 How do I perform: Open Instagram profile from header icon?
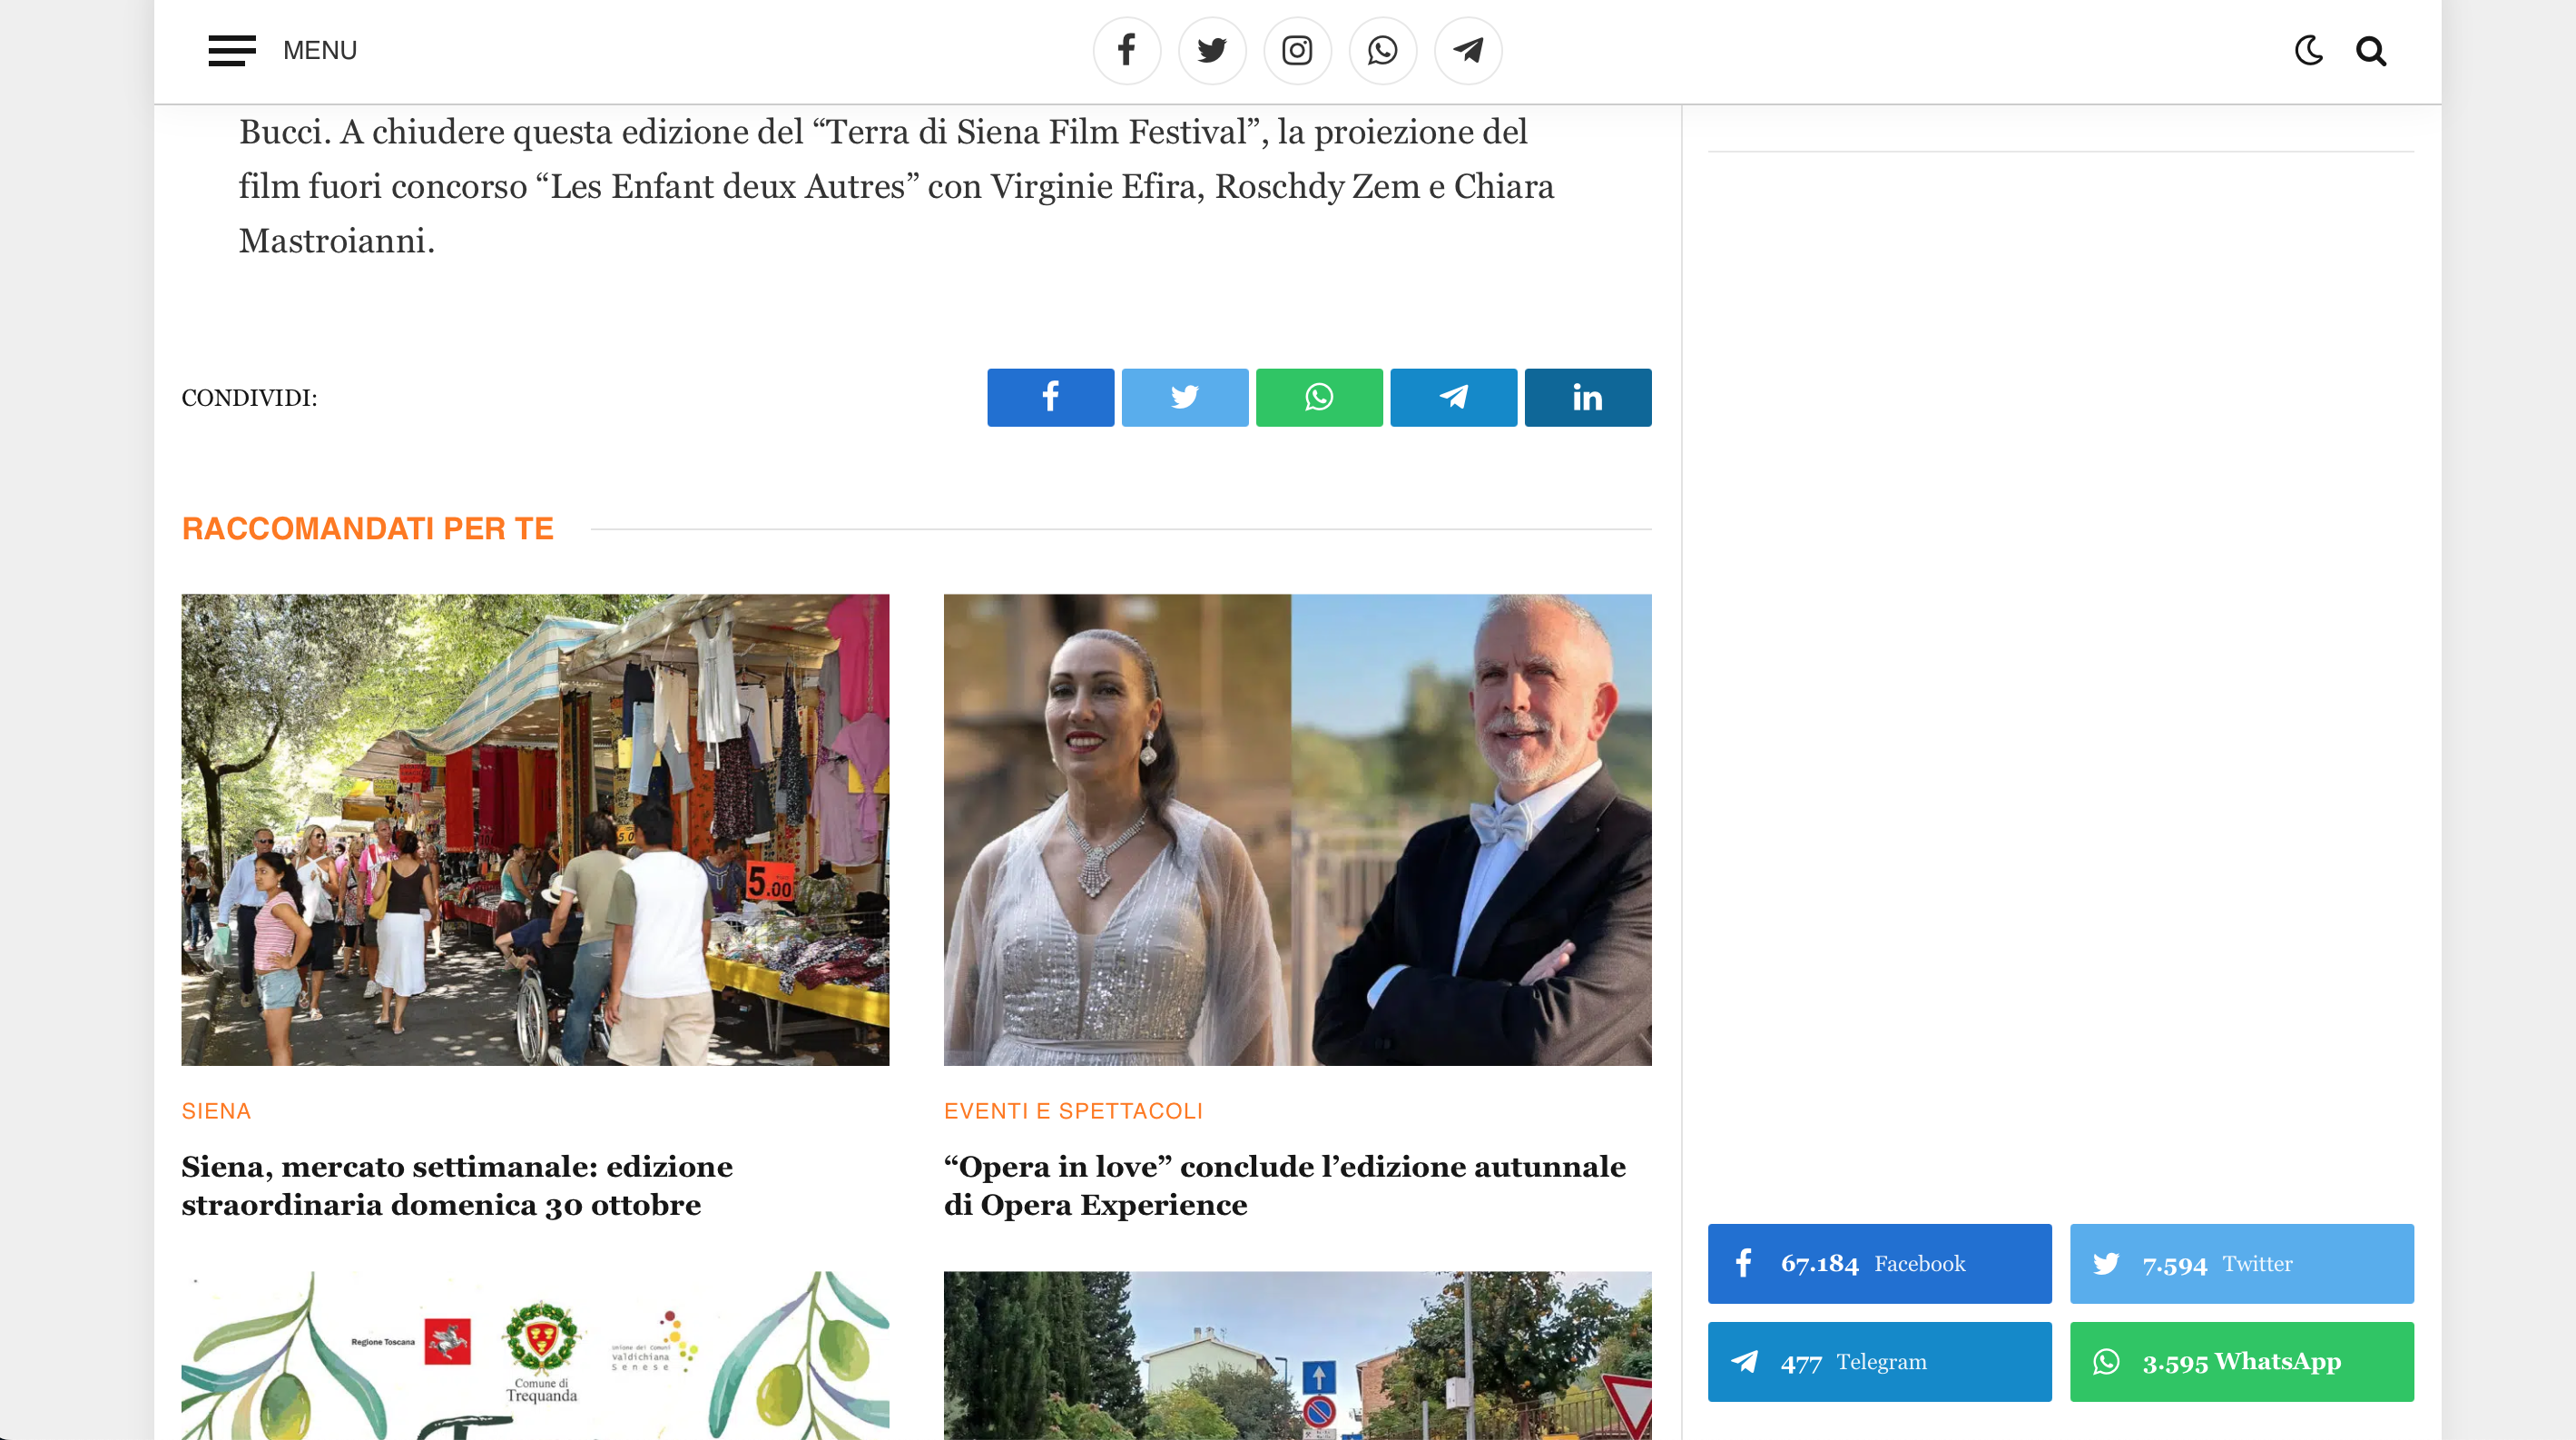click(x=1298, y=50)
